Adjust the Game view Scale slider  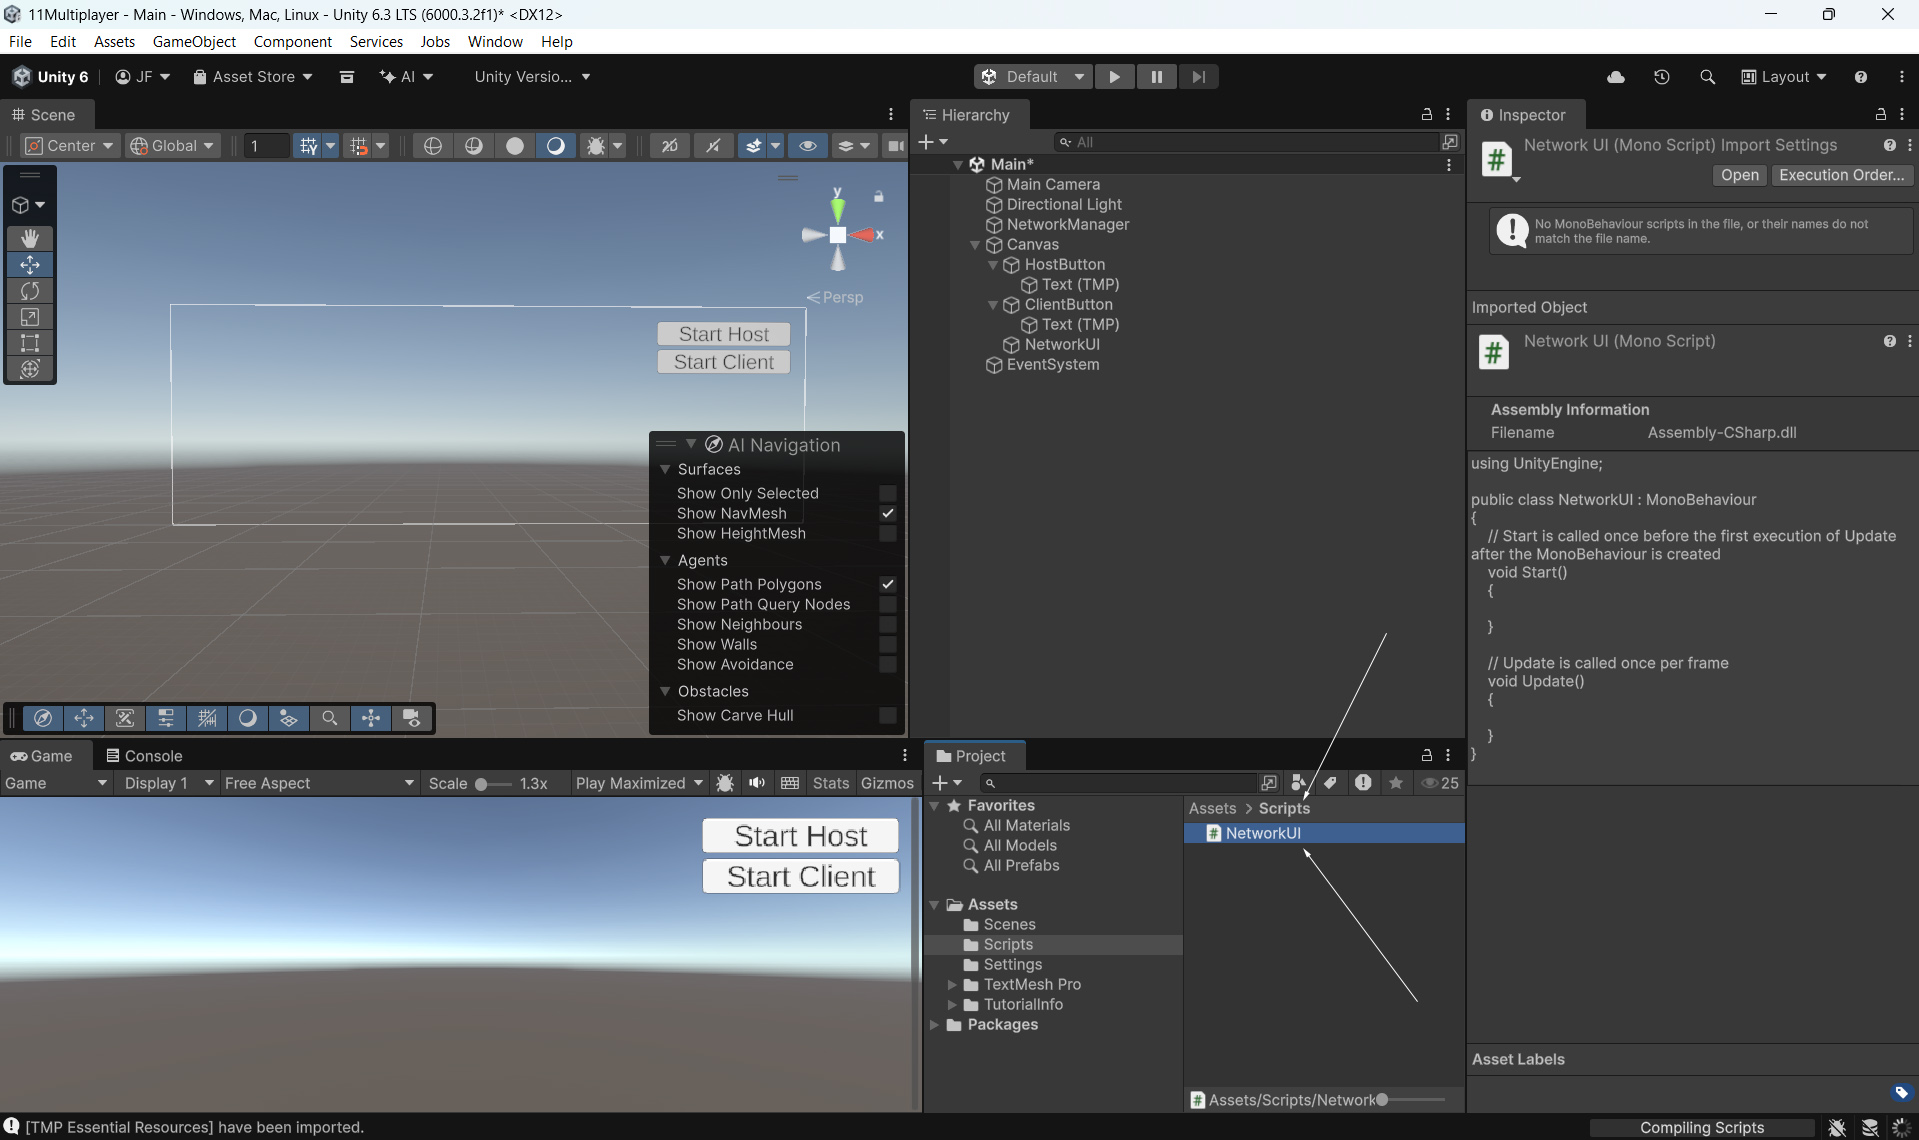[x=482, y=784]
